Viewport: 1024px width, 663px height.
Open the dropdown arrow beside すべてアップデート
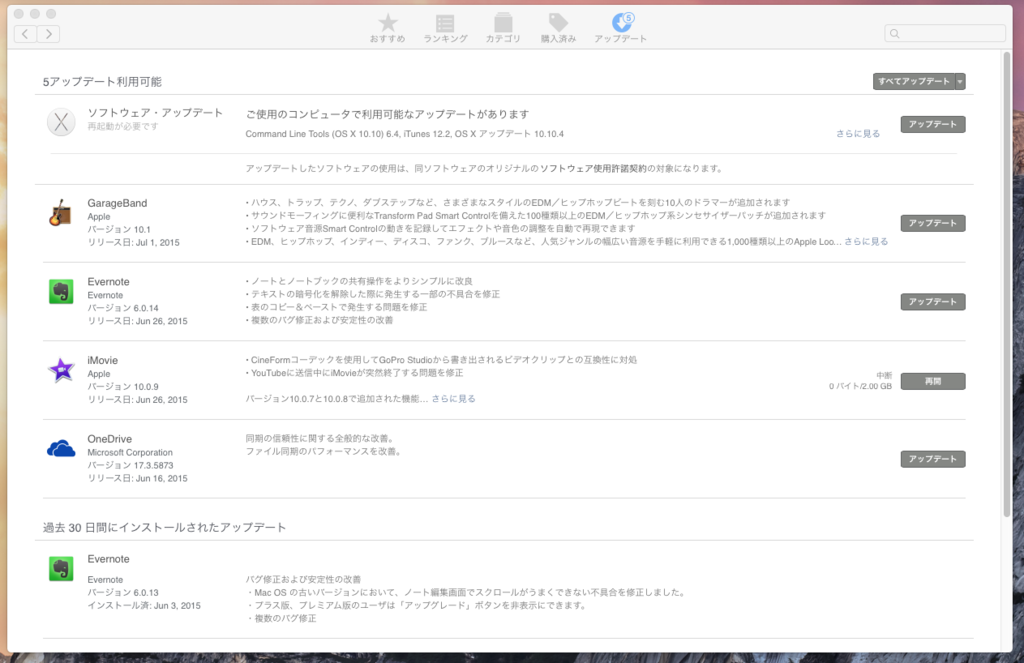(x=960, y=82)
